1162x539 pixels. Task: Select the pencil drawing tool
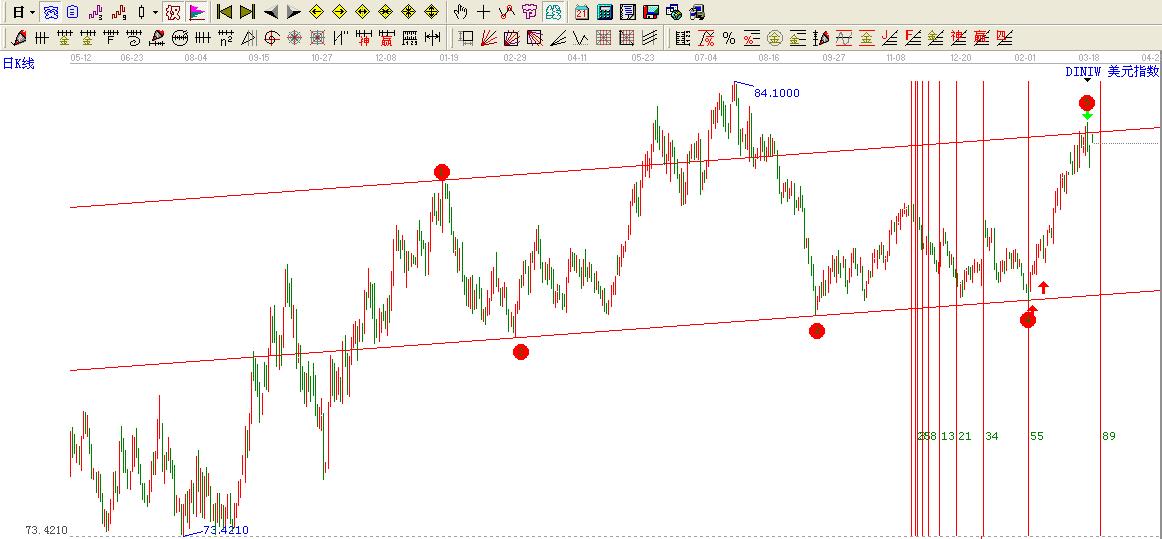click(19, 38)
